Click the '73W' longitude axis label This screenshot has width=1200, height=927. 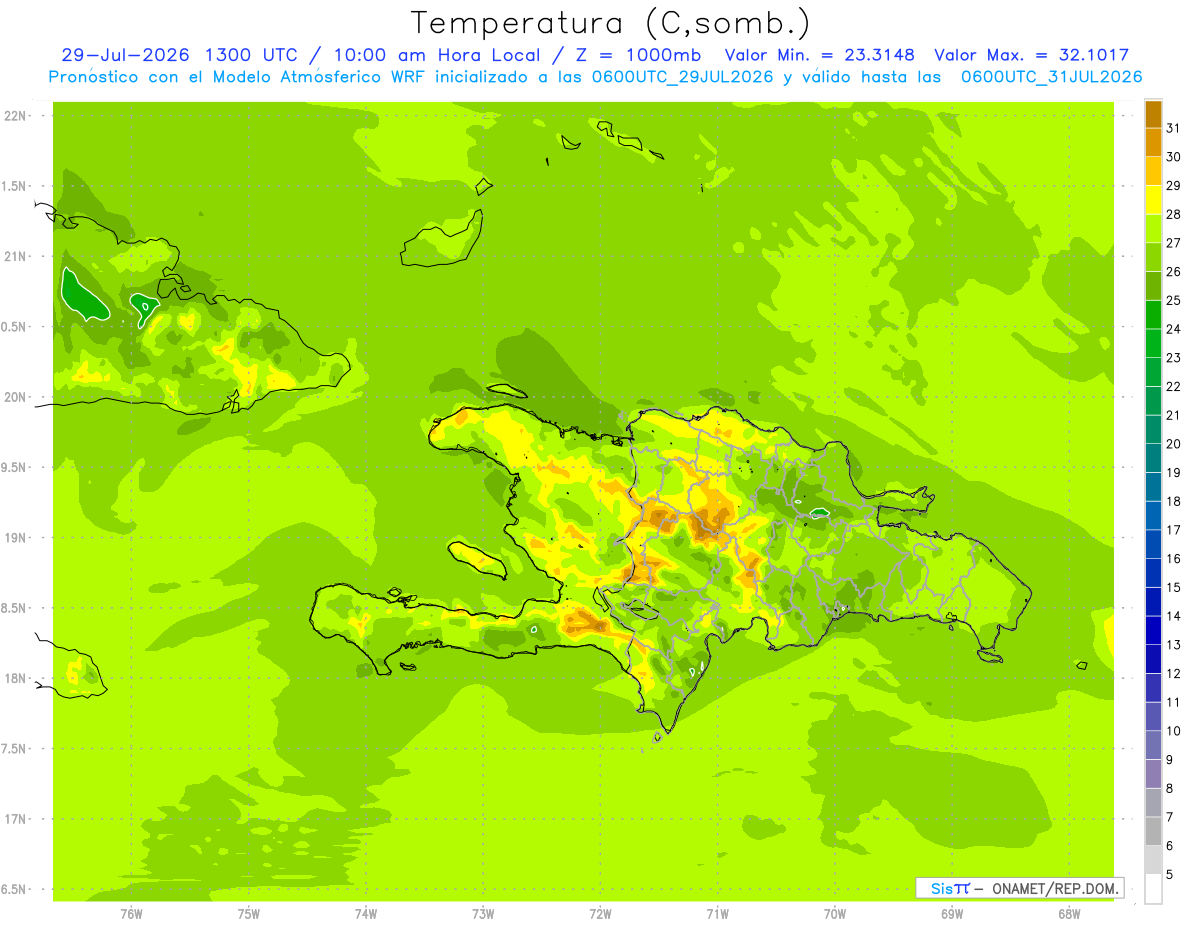pos(483,914)
